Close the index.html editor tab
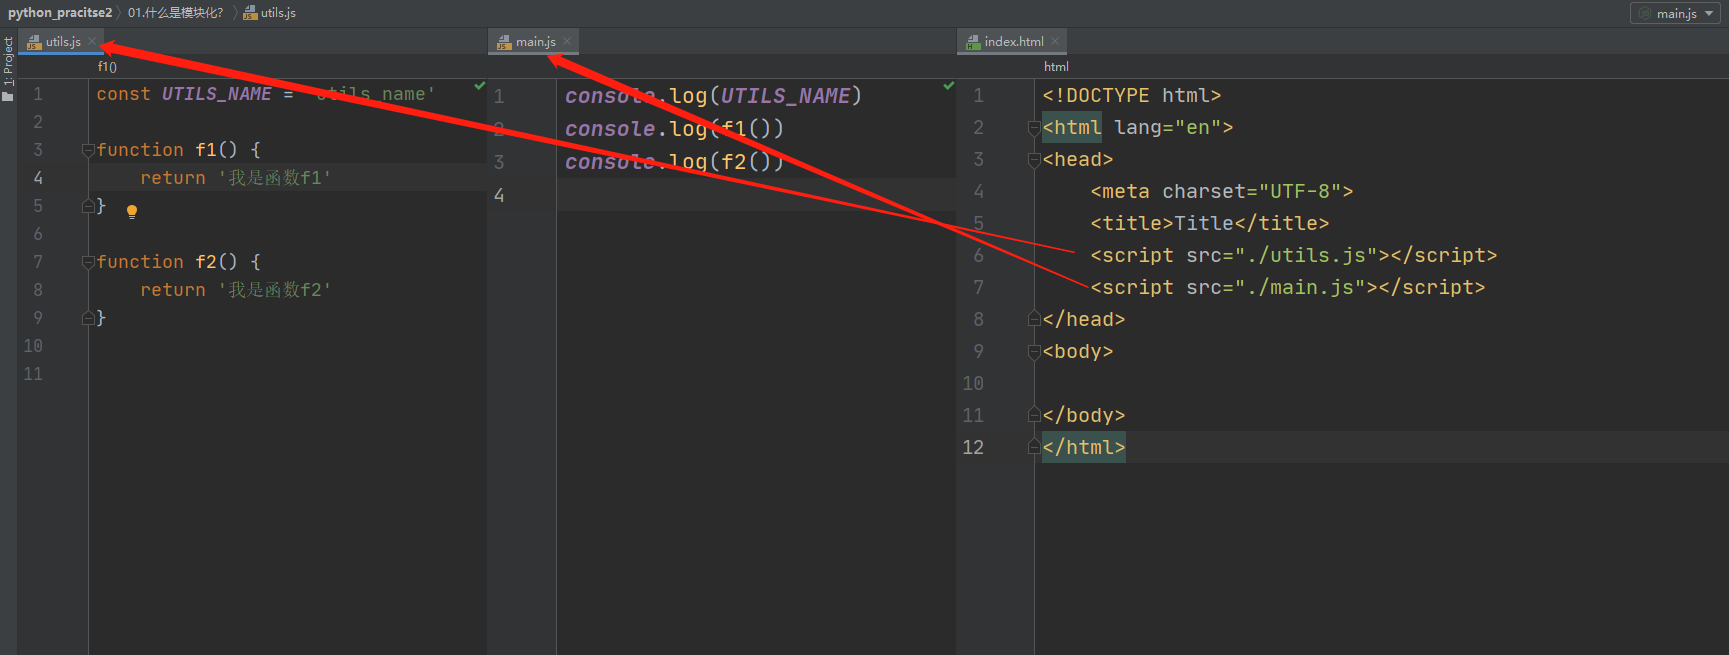This screenshot has height=655, width=1729. tap(1055, 41)
